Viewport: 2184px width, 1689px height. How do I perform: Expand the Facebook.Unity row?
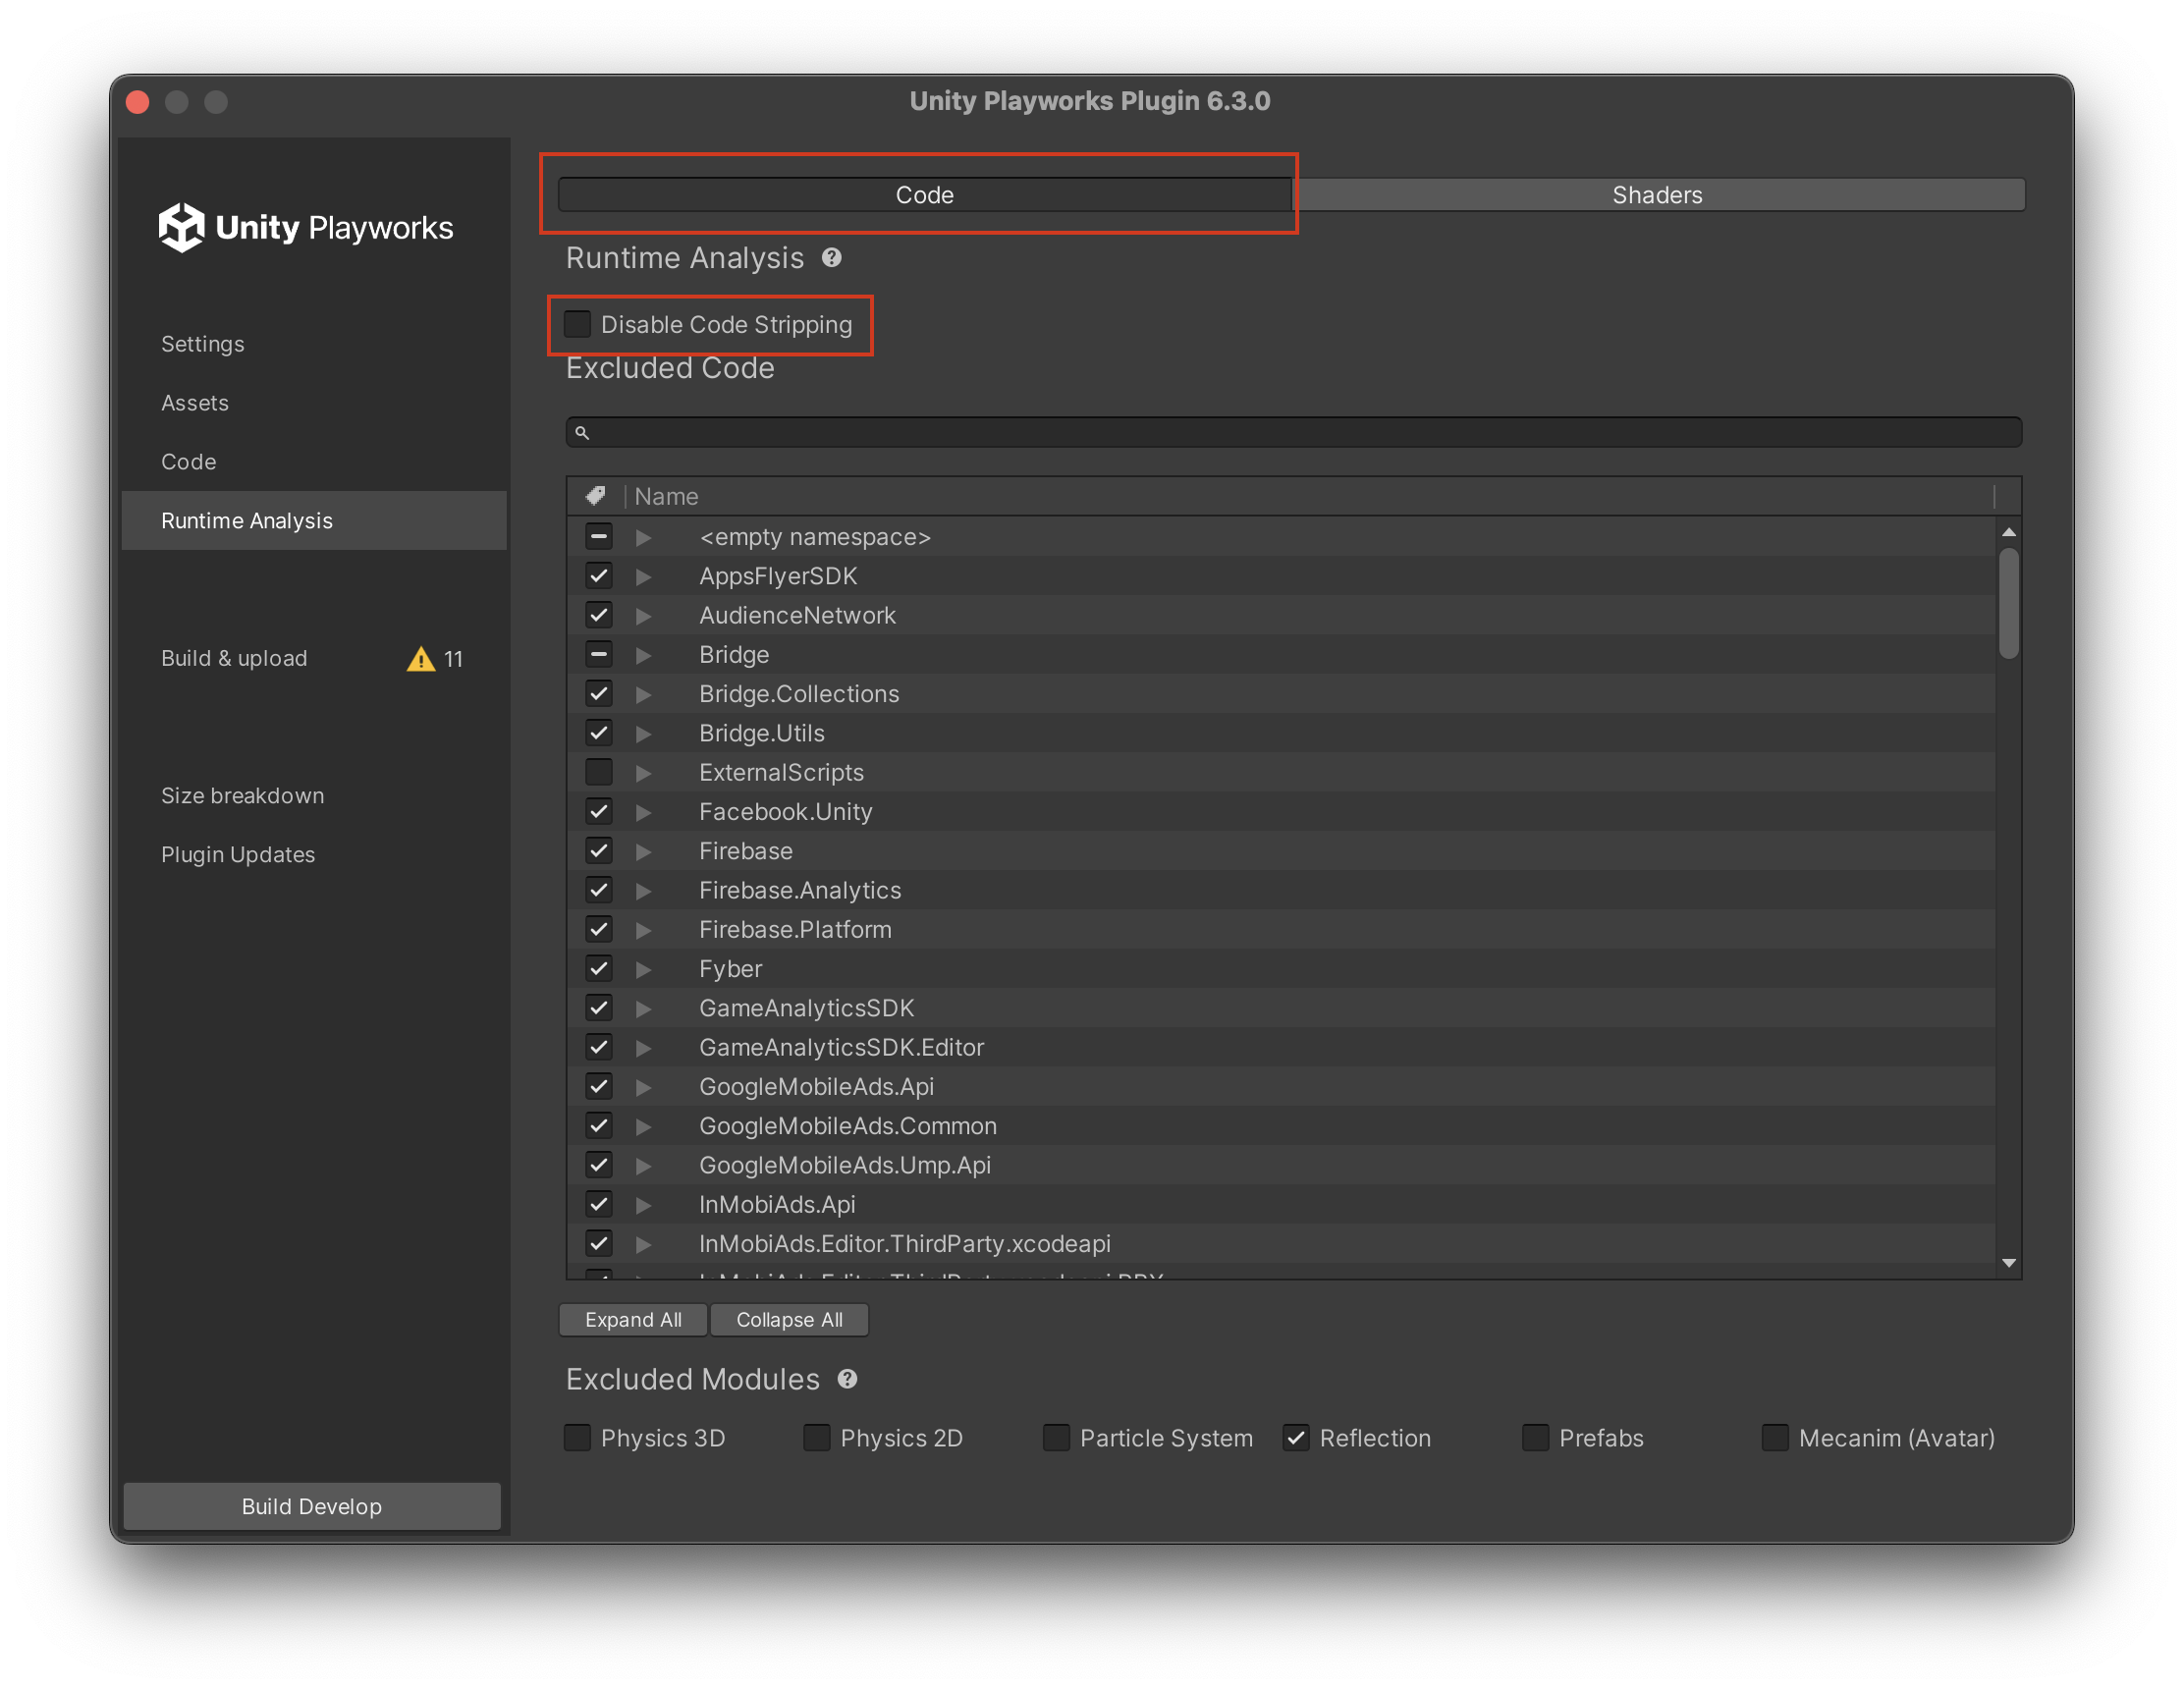[x=644, y=812]
